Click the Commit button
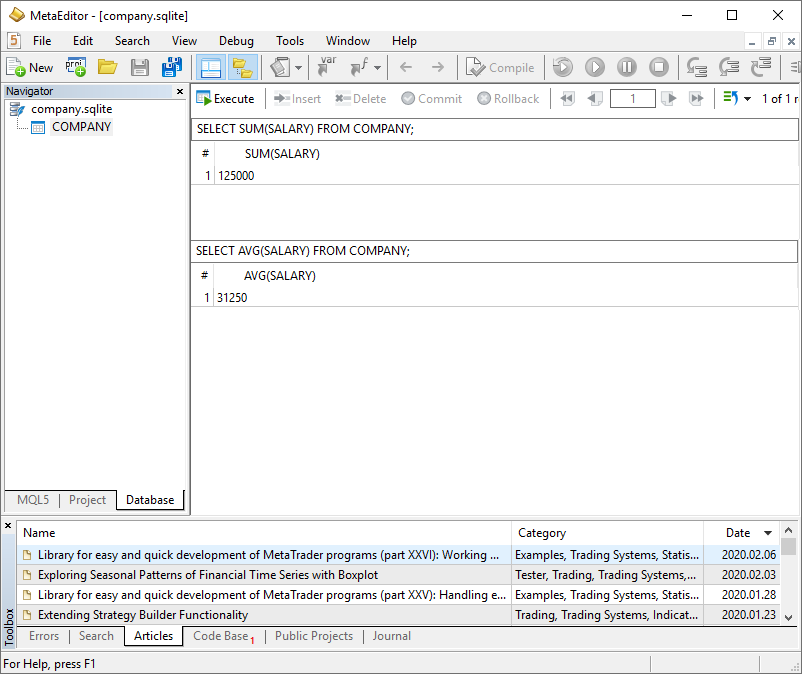This screenshot has width=802, height=674. [x=432, y=99]
